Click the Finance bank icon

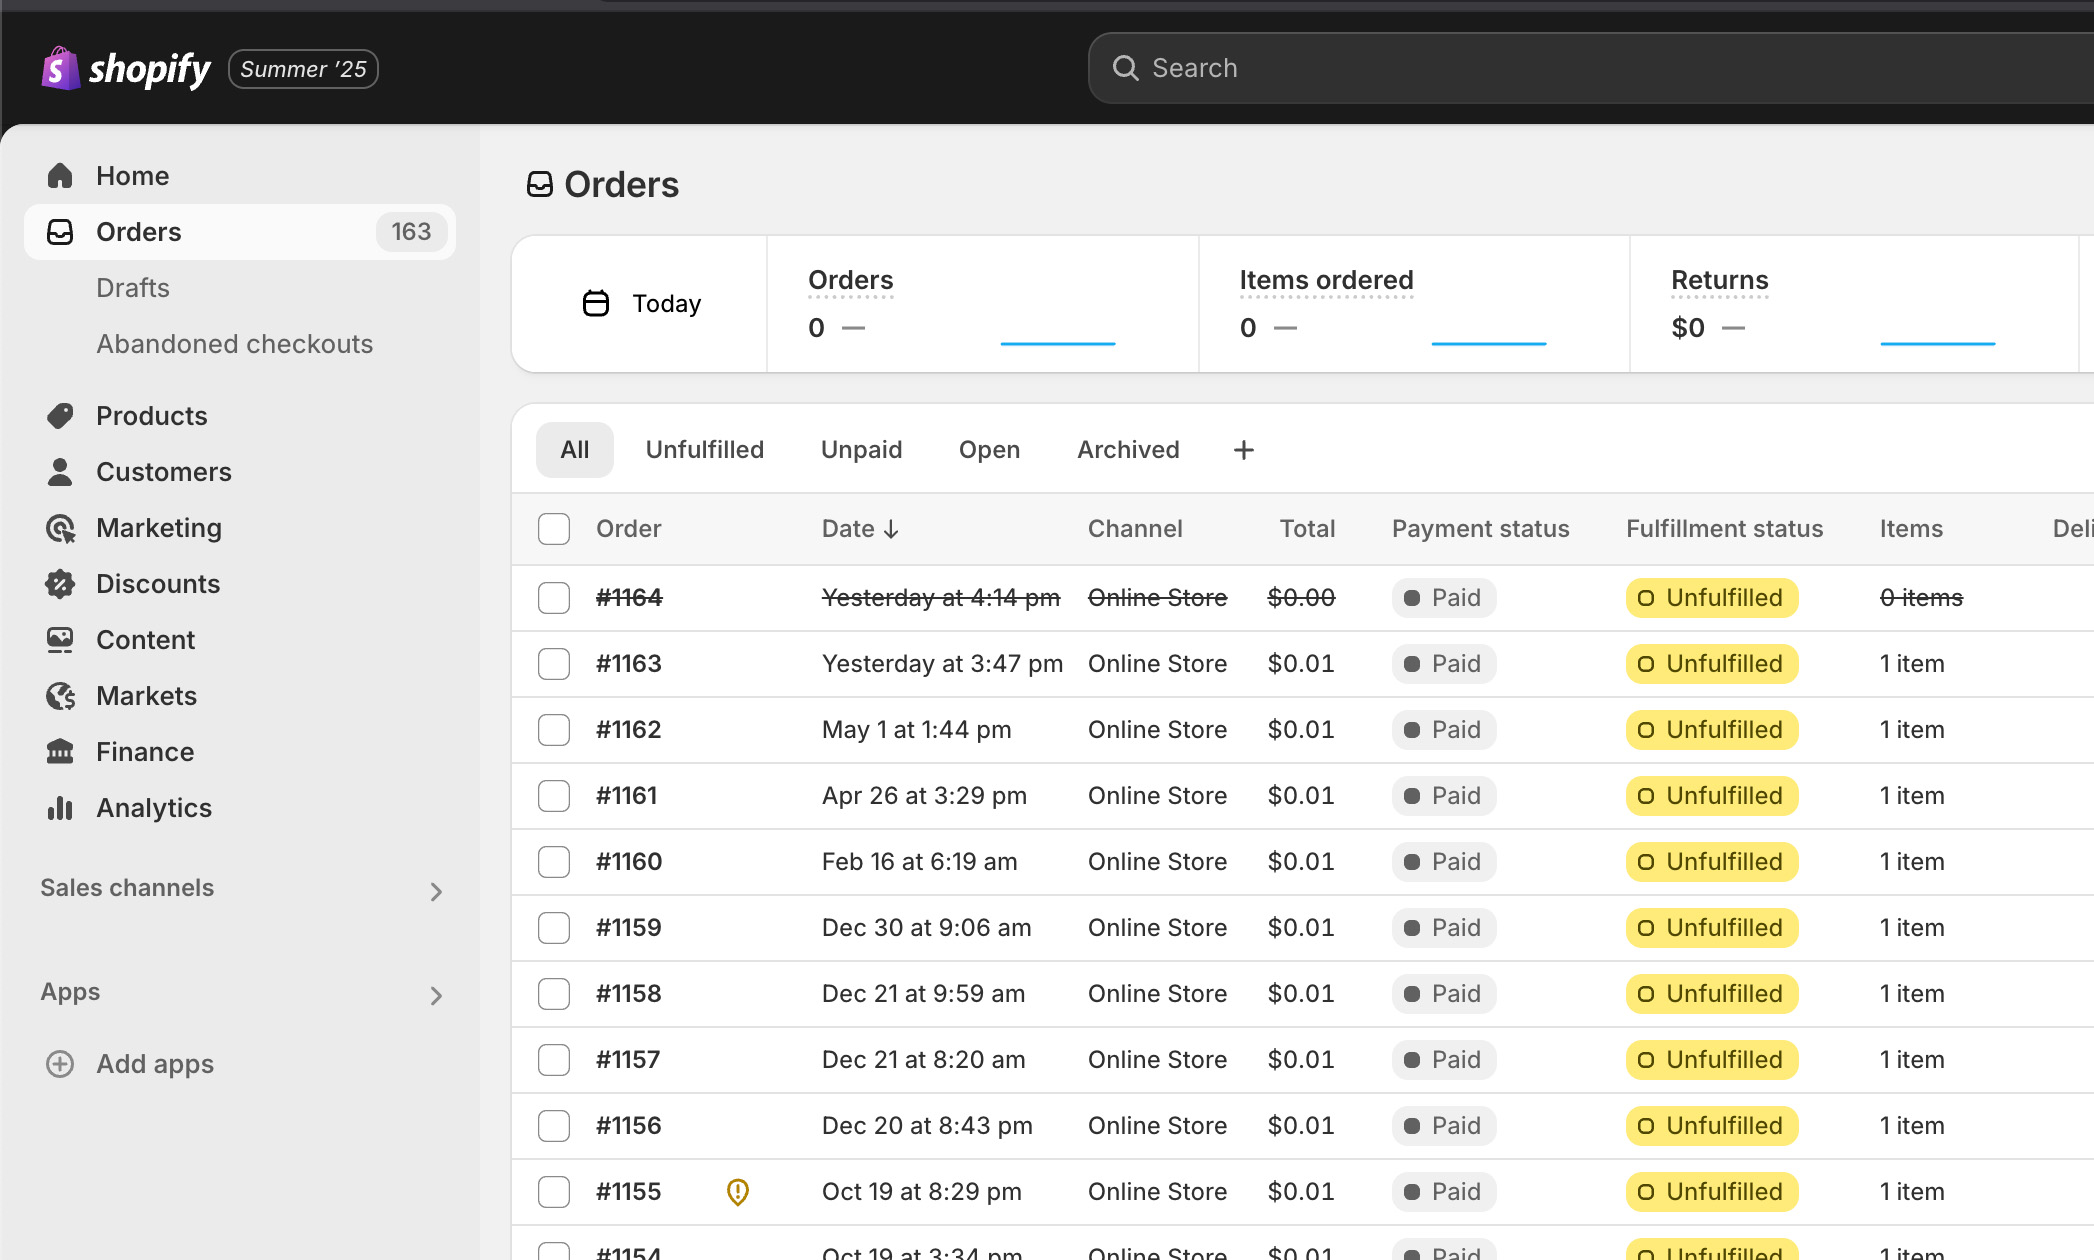[x=60, y=752]
